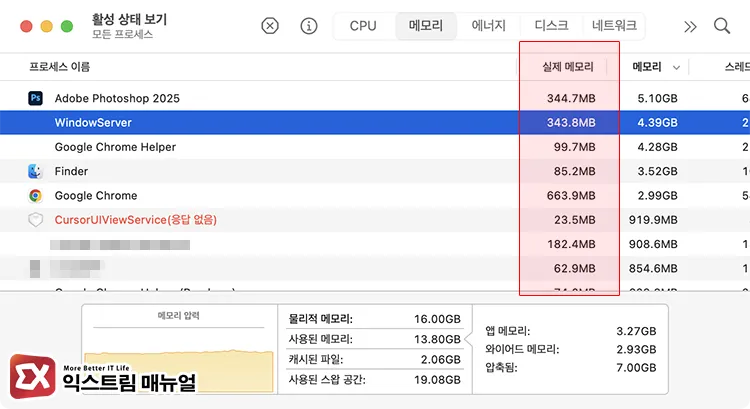Screen dimensions: 750x409
Task: Click the 344.7MB real memory value
Action: click(571, 99)
